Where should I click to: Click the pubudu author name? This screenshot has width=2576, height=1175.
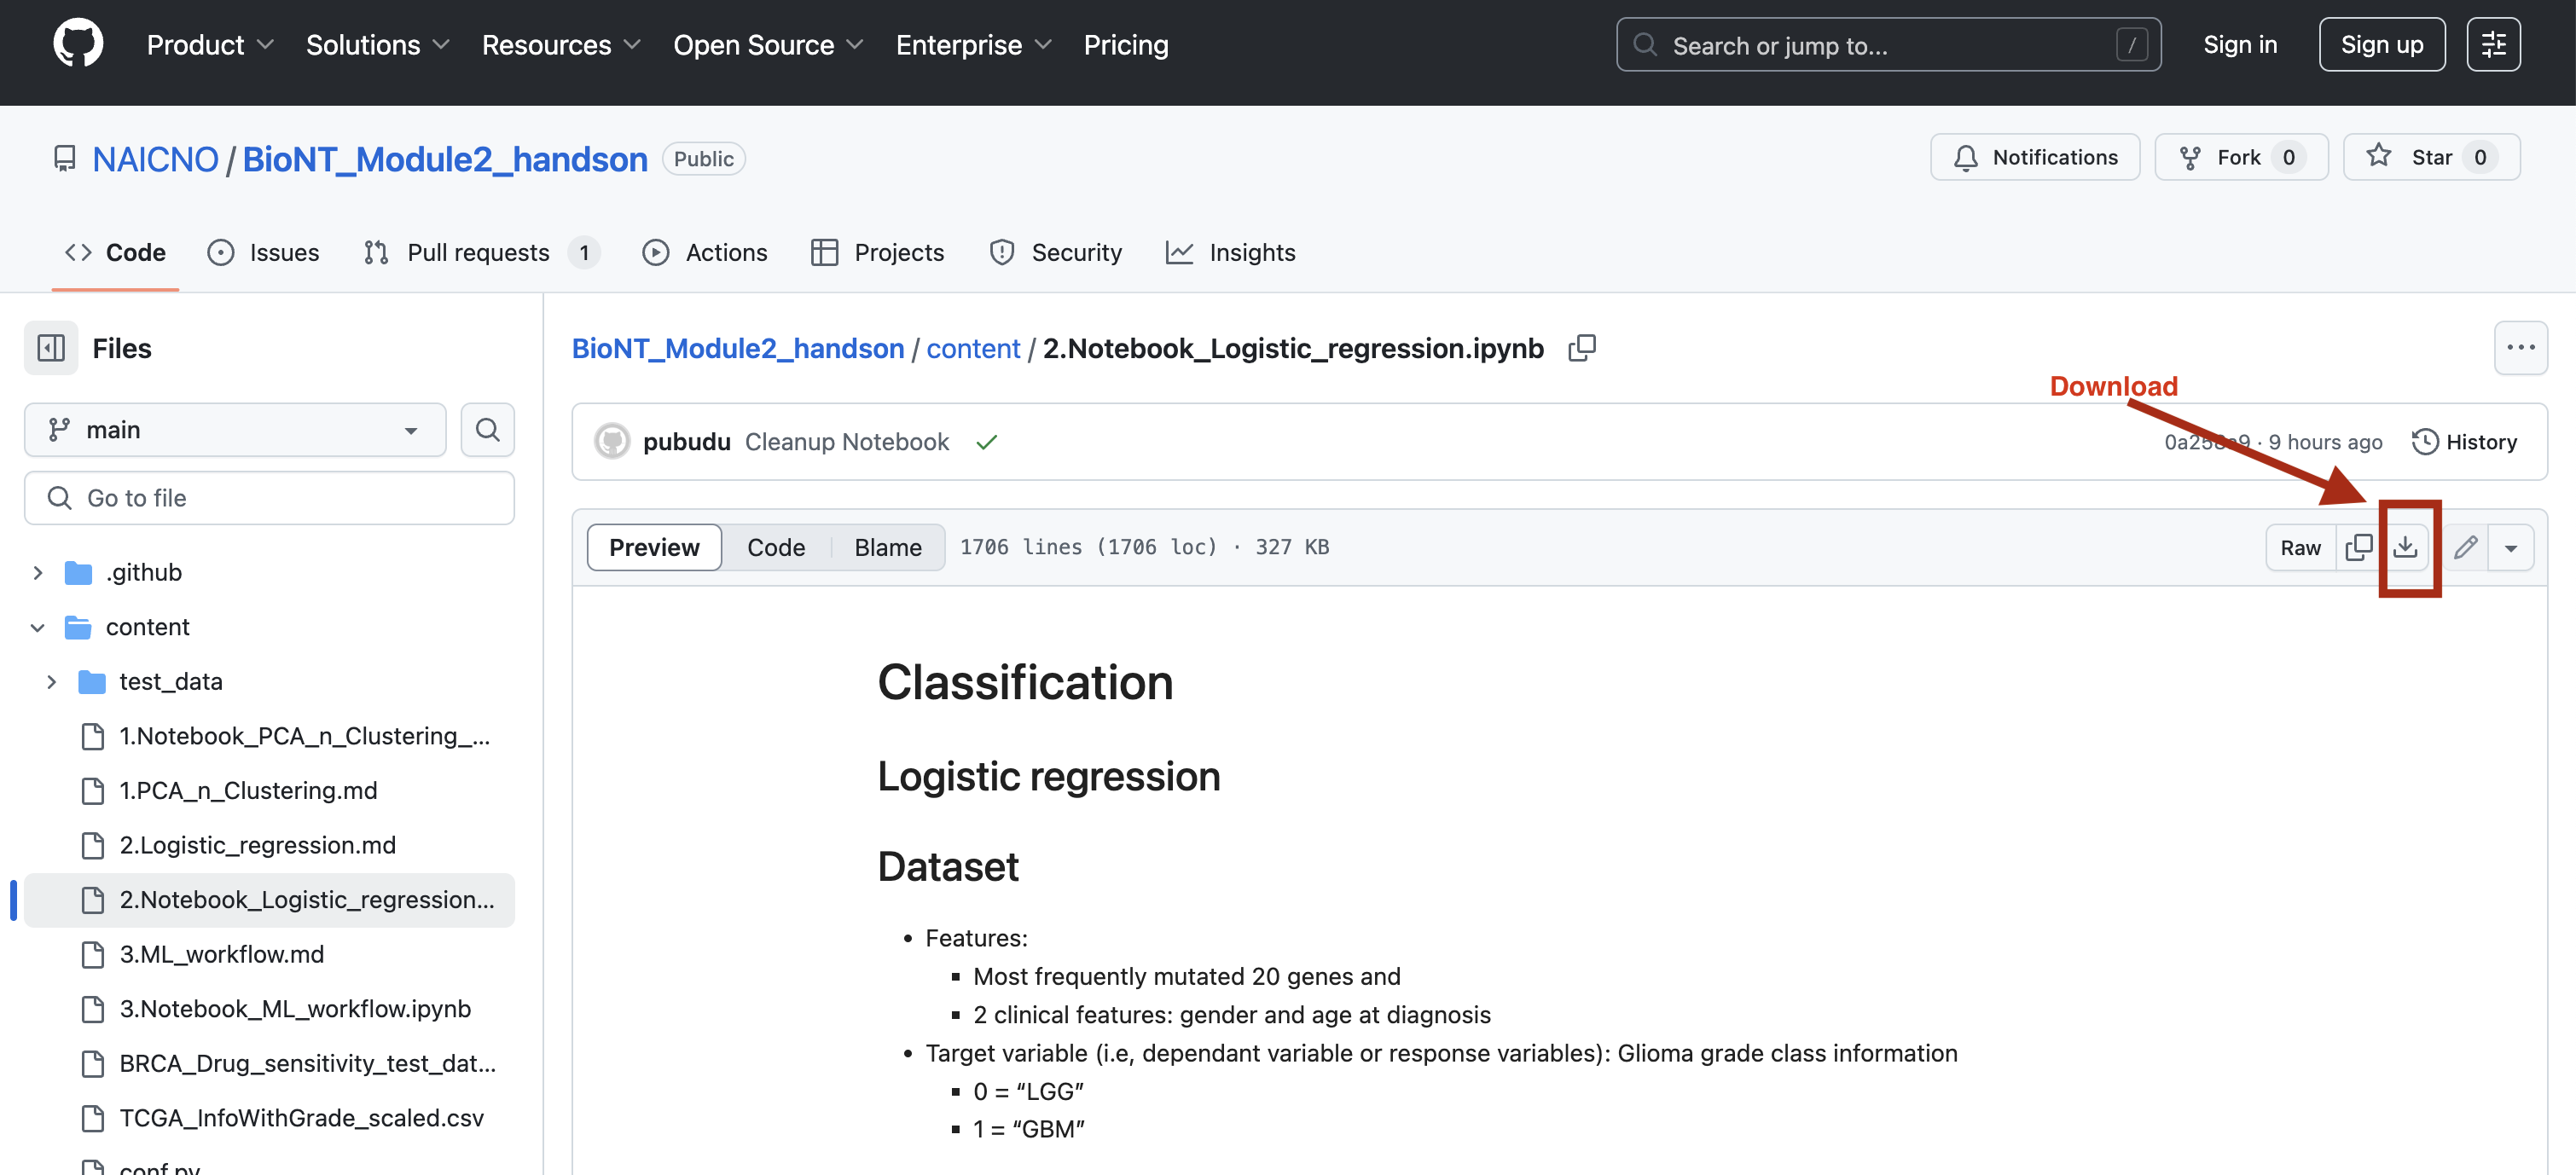click(x=687, y=442)
